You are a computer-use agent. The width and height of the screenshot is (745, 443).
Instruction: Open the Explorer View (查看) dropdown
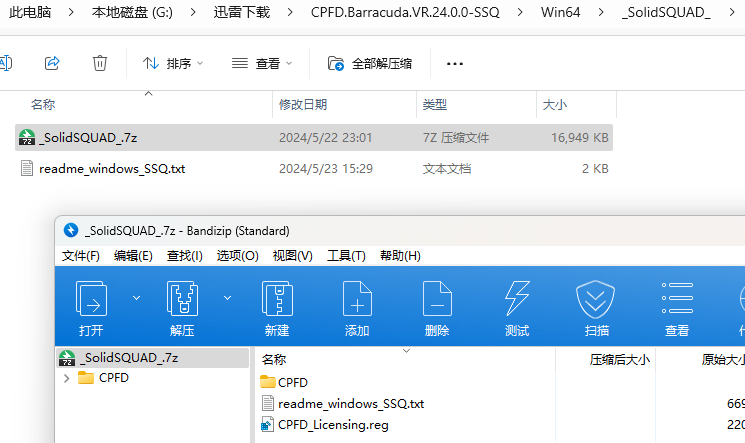262,63
